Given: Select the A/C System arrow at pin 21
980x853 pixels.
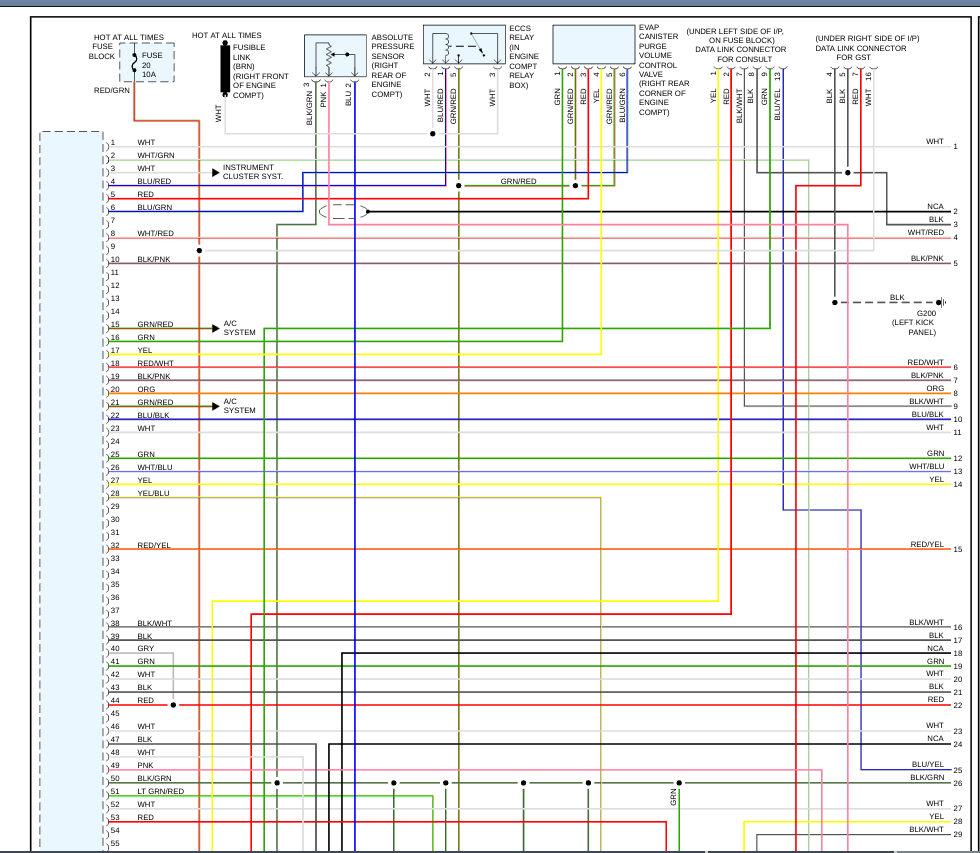Looking at the screenshot, I should [216, 406].
